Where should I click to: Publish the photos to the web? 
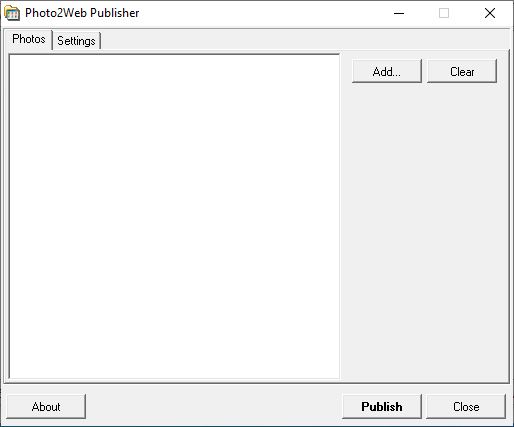(382, 406)
